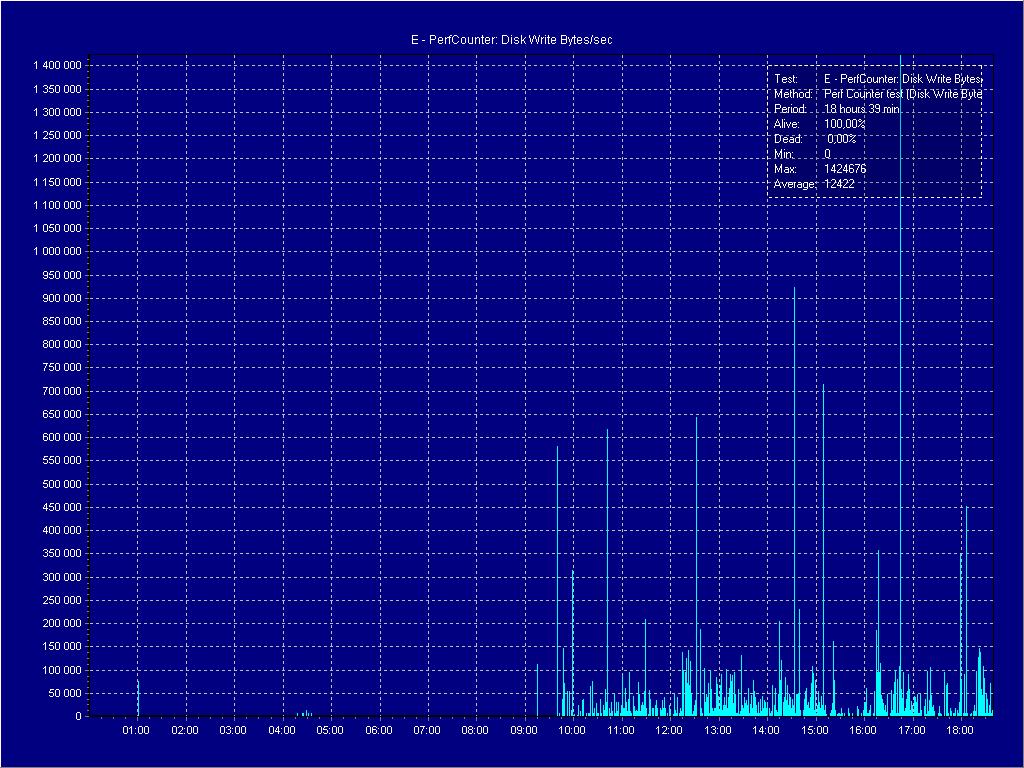
Task: Click the 0 label at the vertical axis origin
Action: tap(78, 717)
